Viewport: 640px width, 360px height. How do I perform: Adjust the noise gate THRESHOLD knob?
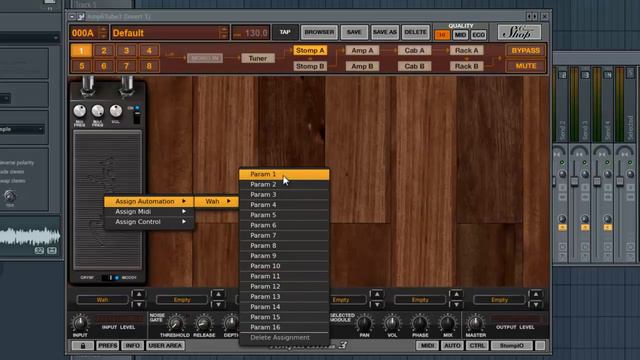[x=175, y=323]
